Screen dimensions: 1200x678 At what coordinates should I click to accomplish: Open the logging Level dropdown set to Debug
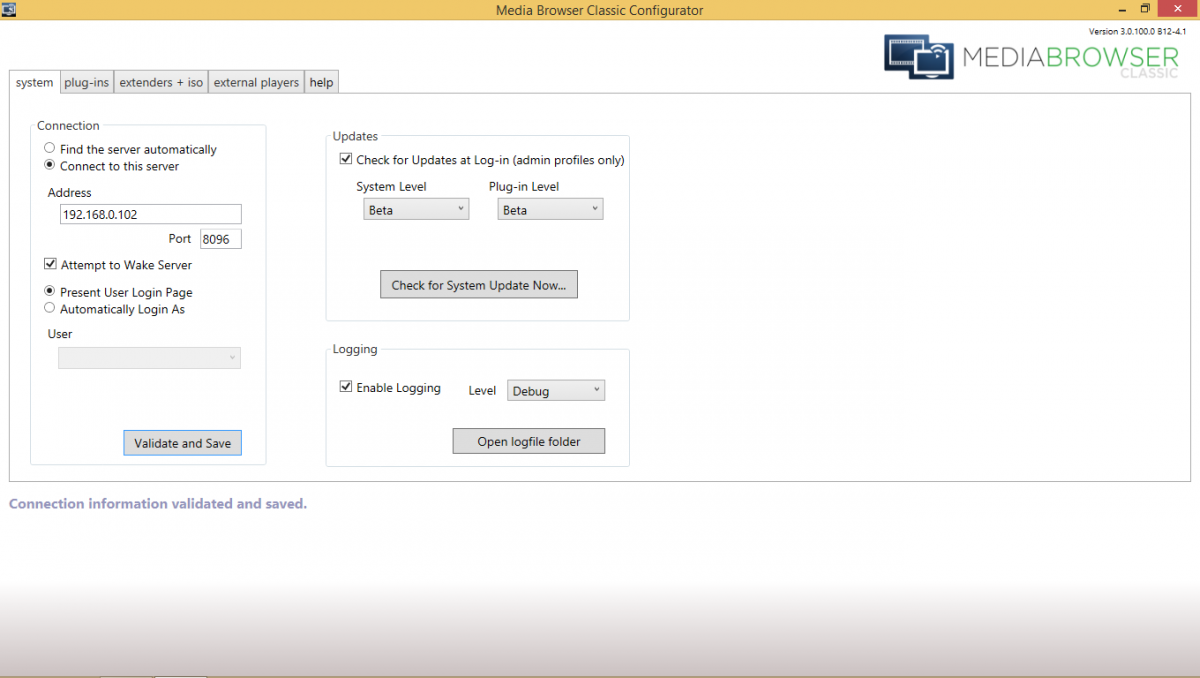tap(556, 390)
